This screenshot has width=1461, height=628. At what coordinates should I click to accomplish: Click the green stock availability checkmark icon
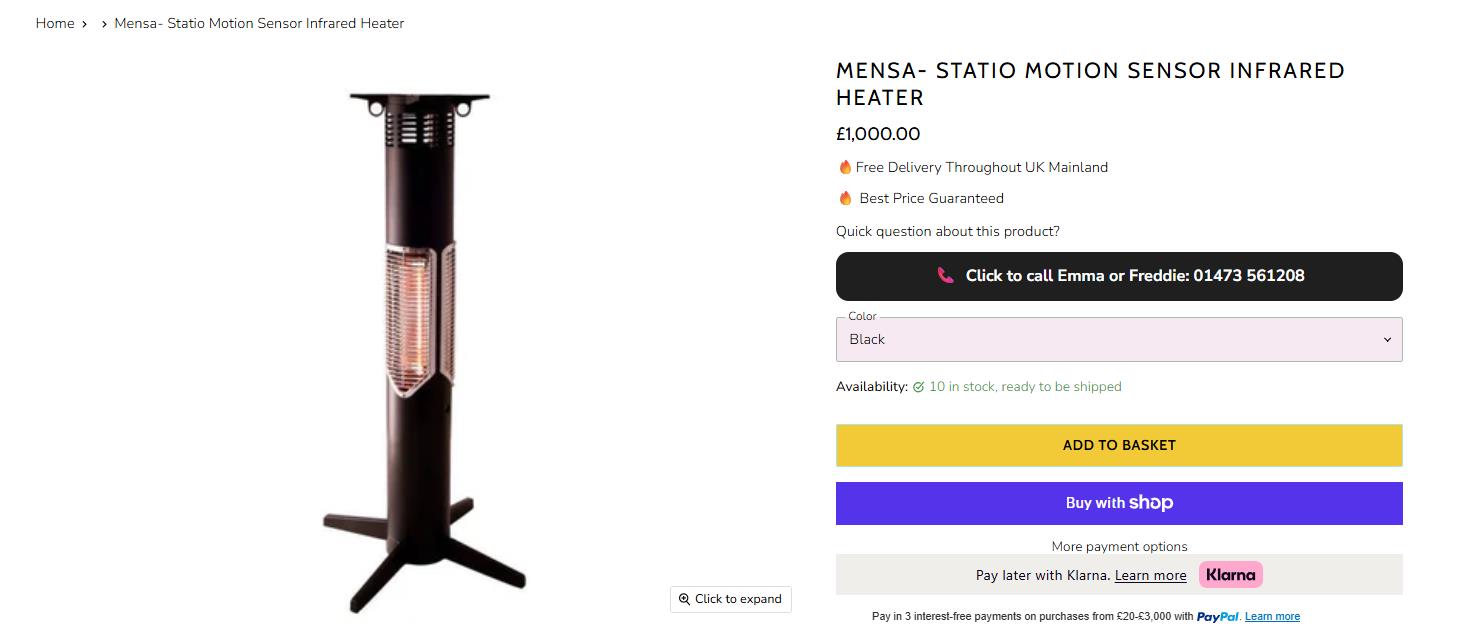pyautogui.click(x=918, y=387)
